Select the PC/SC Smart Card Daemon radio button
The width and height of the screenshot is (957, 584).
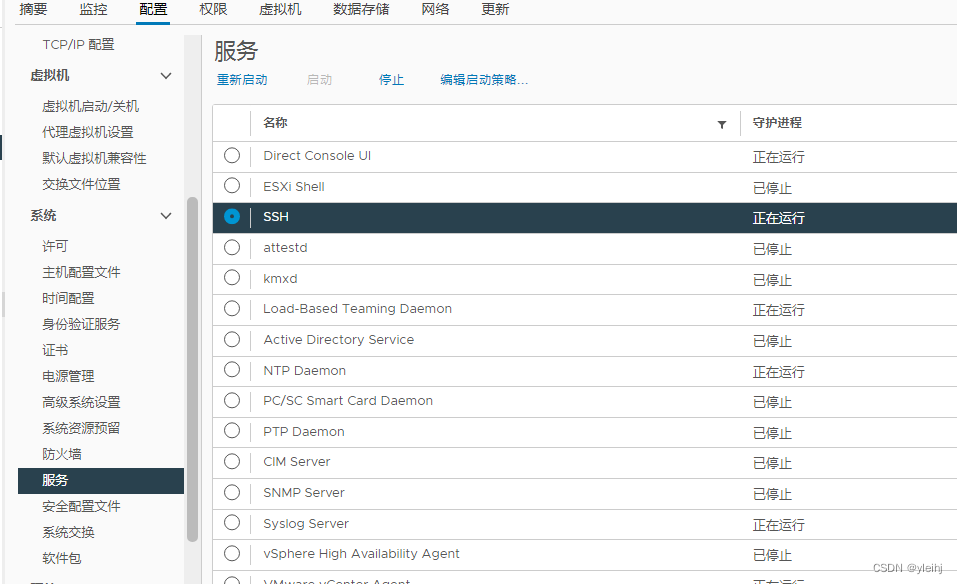(232, 400)
